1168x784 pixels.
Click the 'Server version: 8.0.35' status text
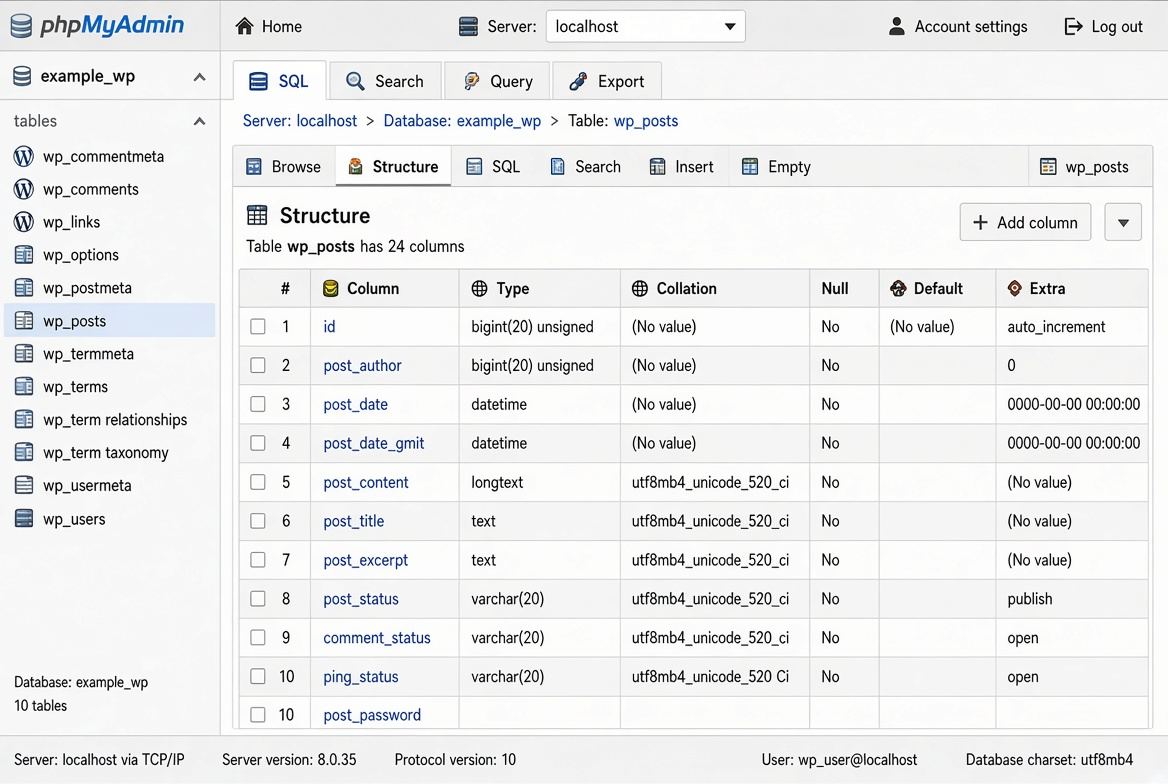(x=289, y=759)
